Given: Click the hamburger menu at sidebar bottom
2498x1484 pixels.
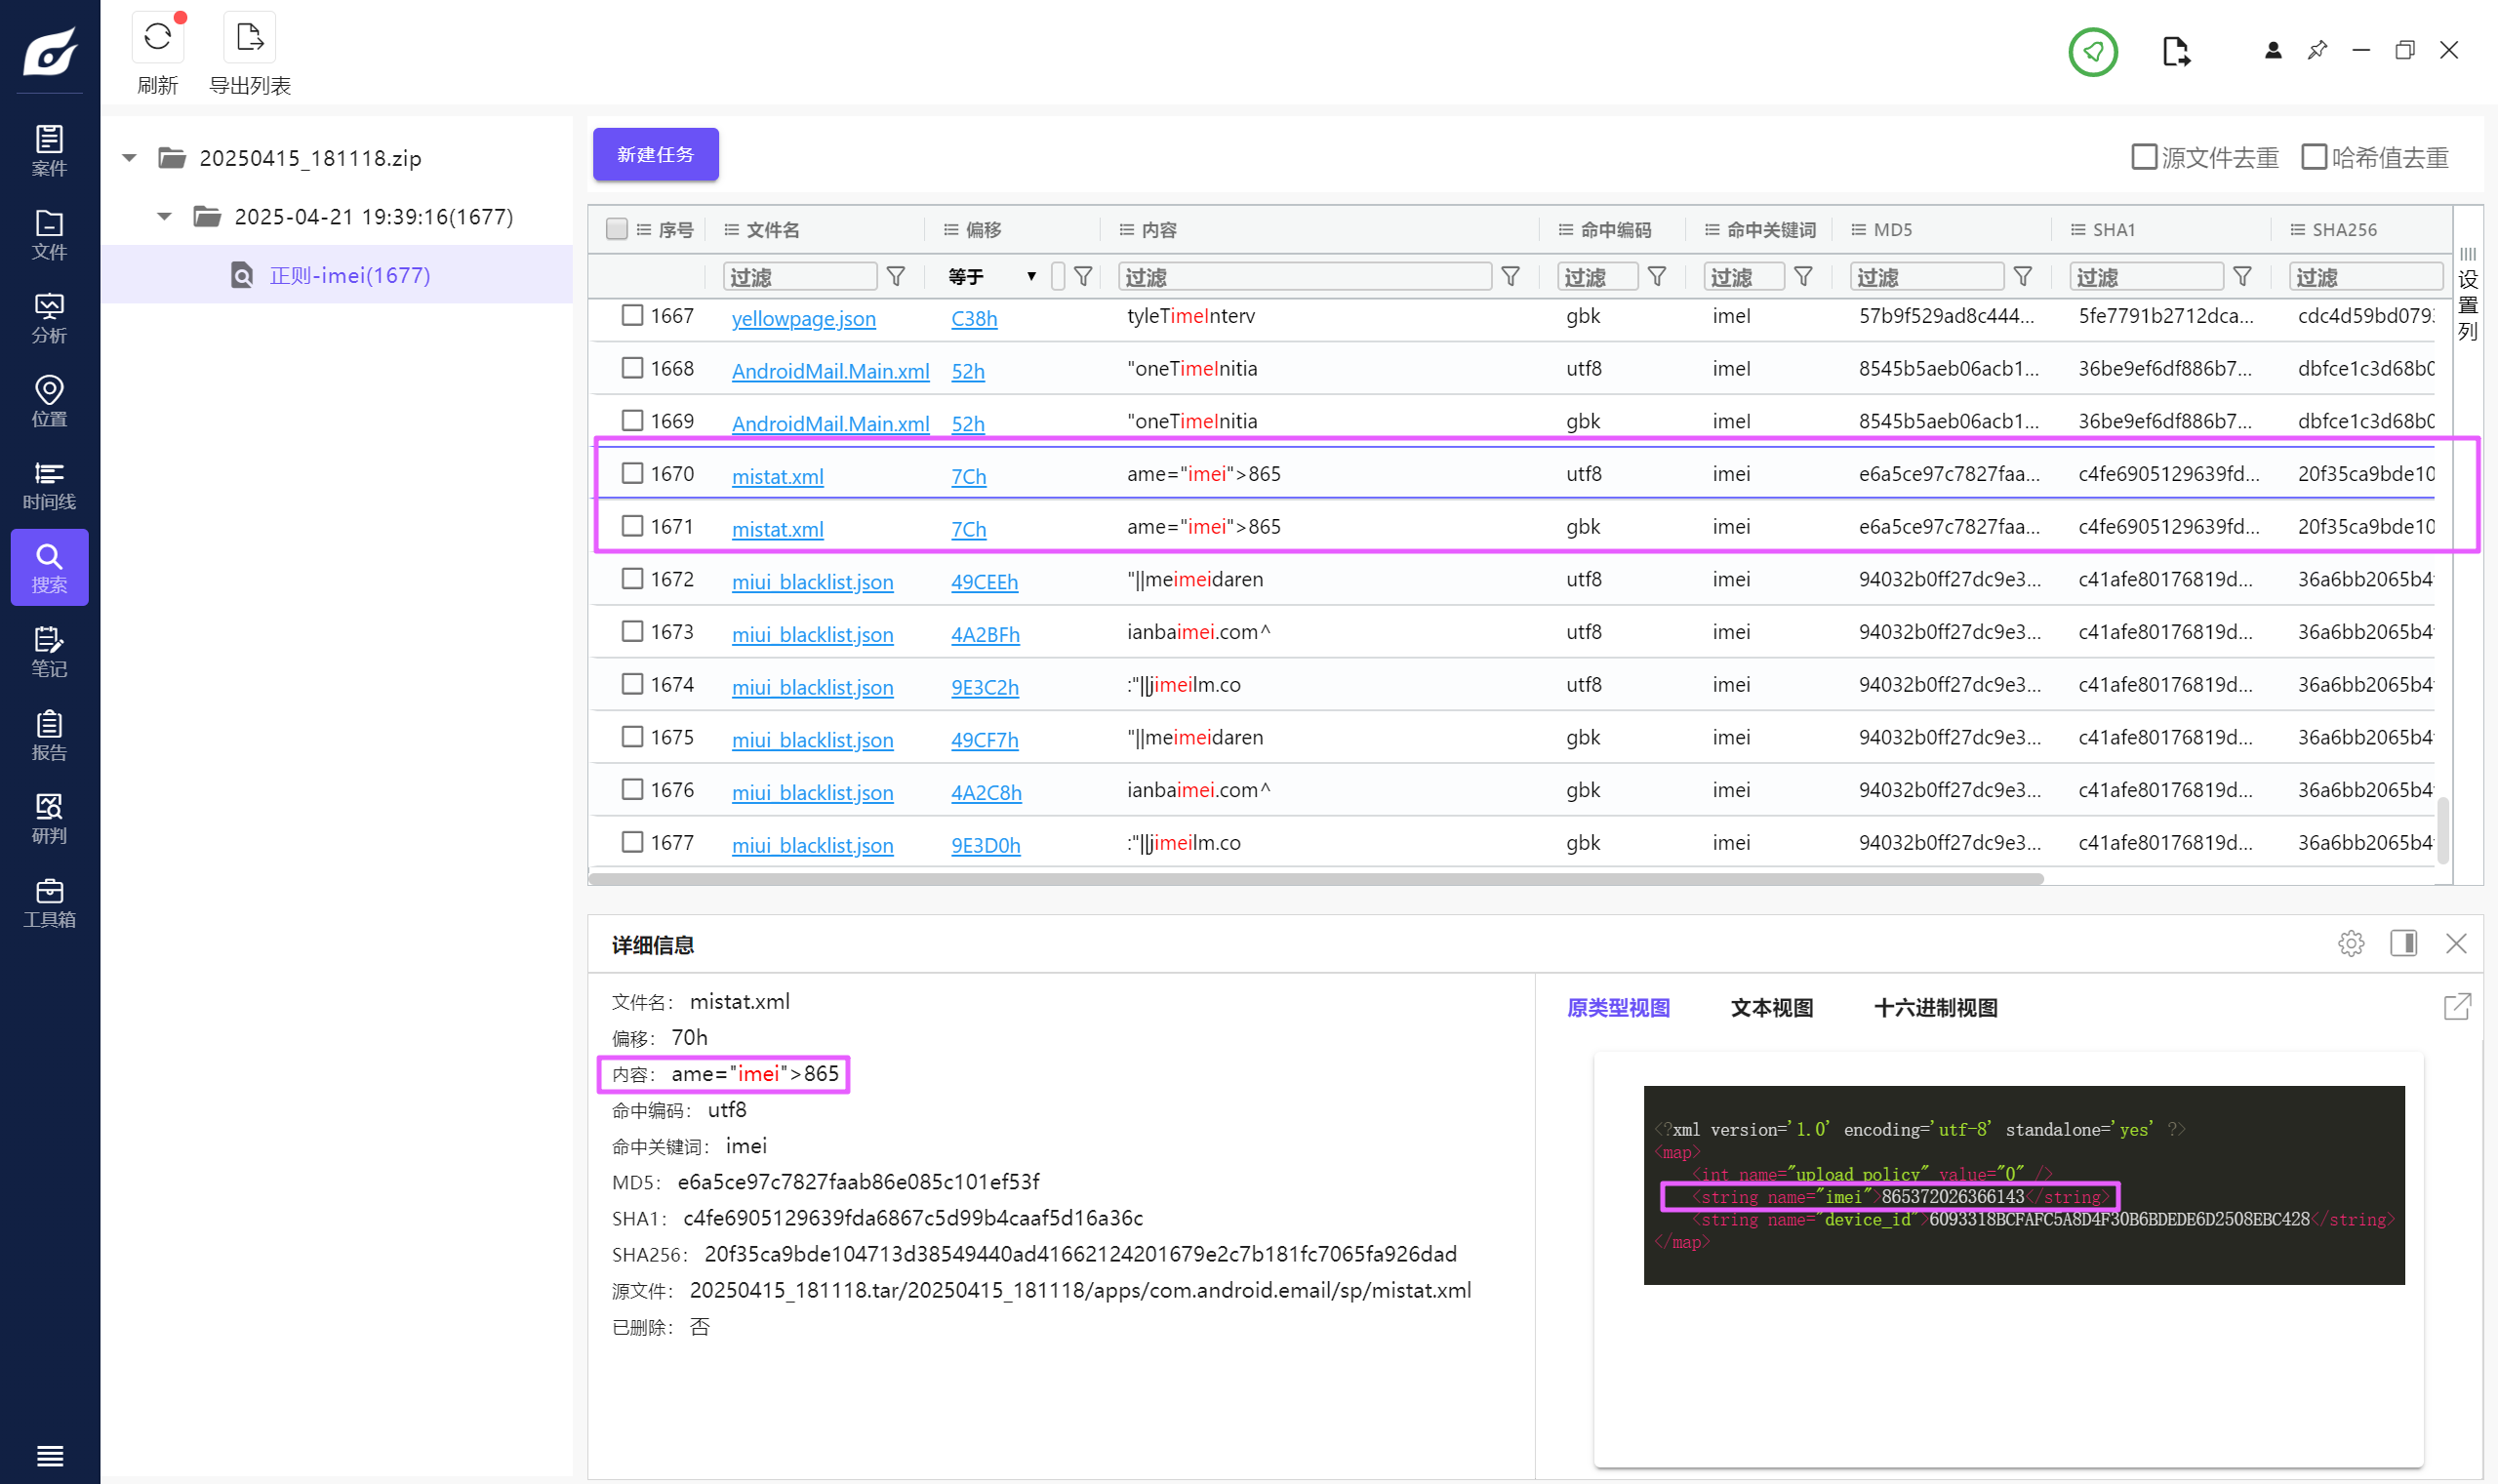Looking at the screenshot, I should click(x=49, y=1455).
